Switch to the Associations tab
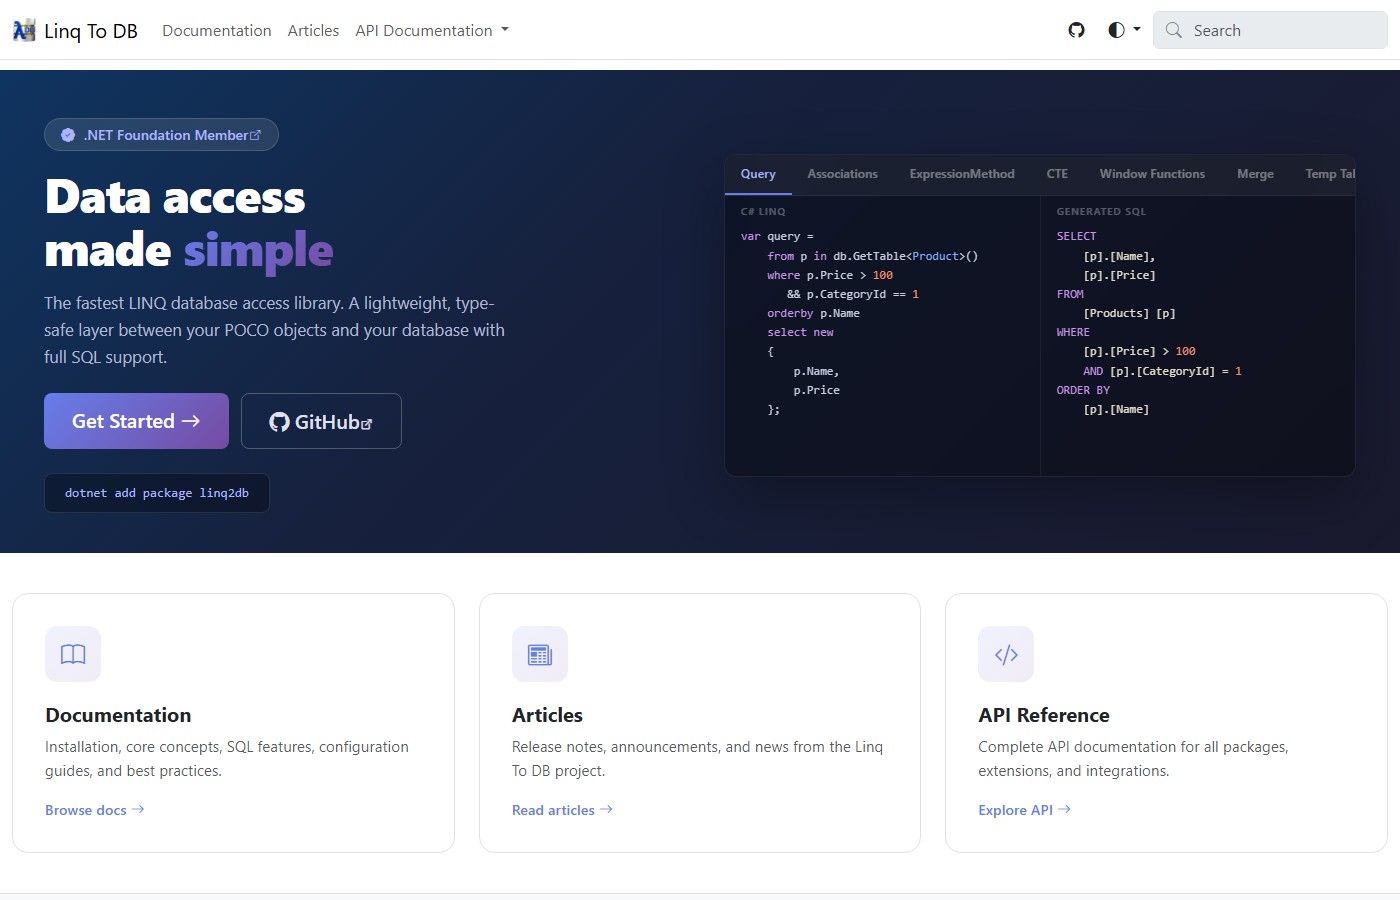Image resolution: width=1400 pixels, height=900 pixels. tap(843, 174)
